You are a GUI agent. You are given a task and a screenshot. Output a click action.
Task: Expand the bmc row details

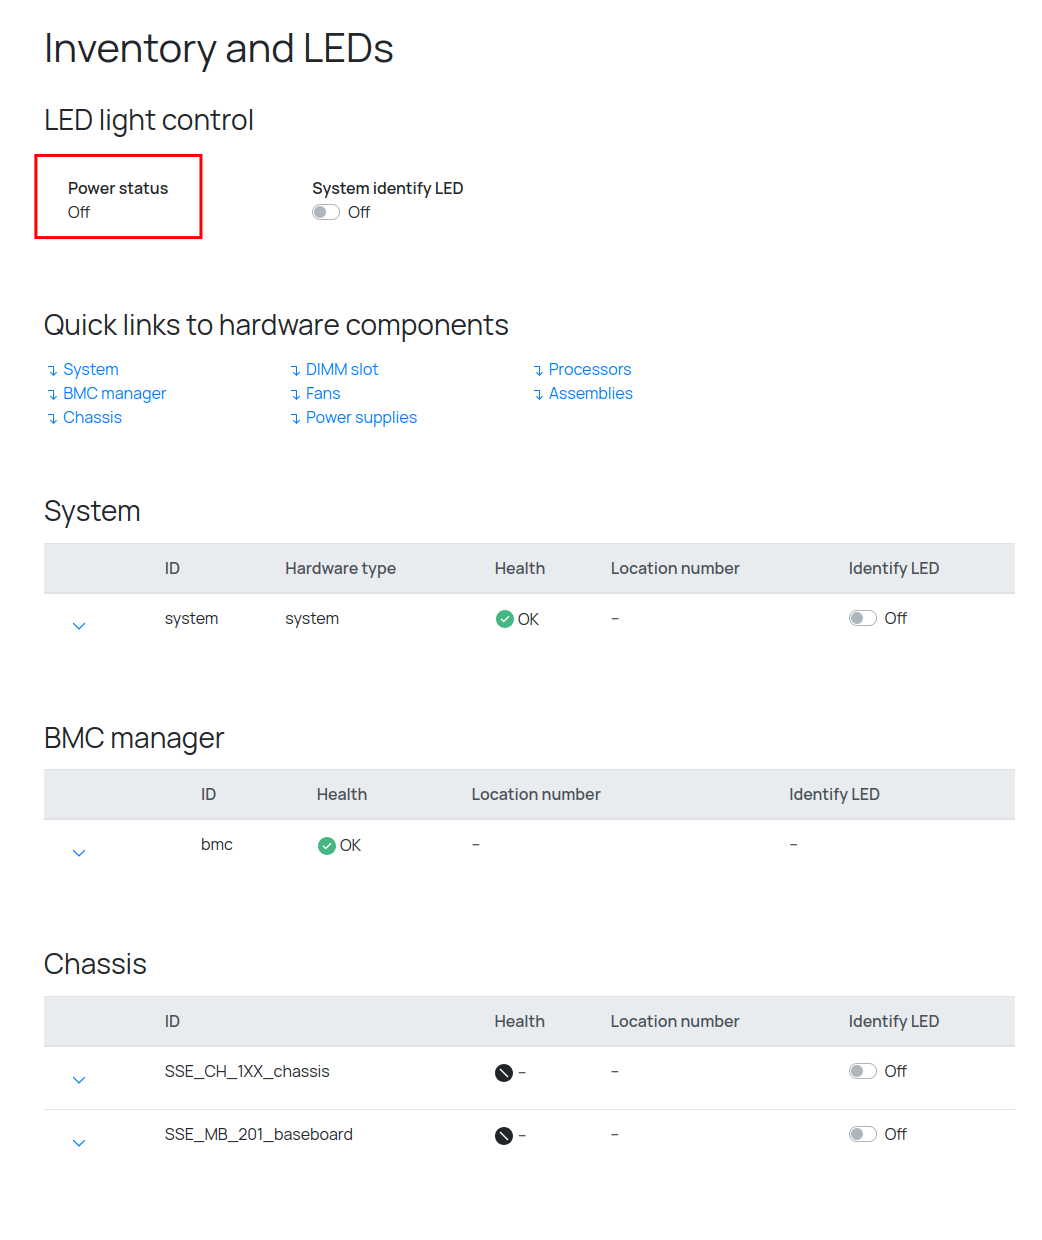pos(79,853)
